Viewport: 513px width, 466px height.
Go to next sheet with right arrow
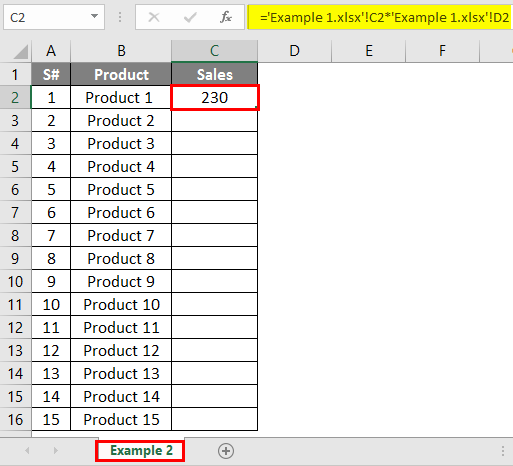pos(56,451)
